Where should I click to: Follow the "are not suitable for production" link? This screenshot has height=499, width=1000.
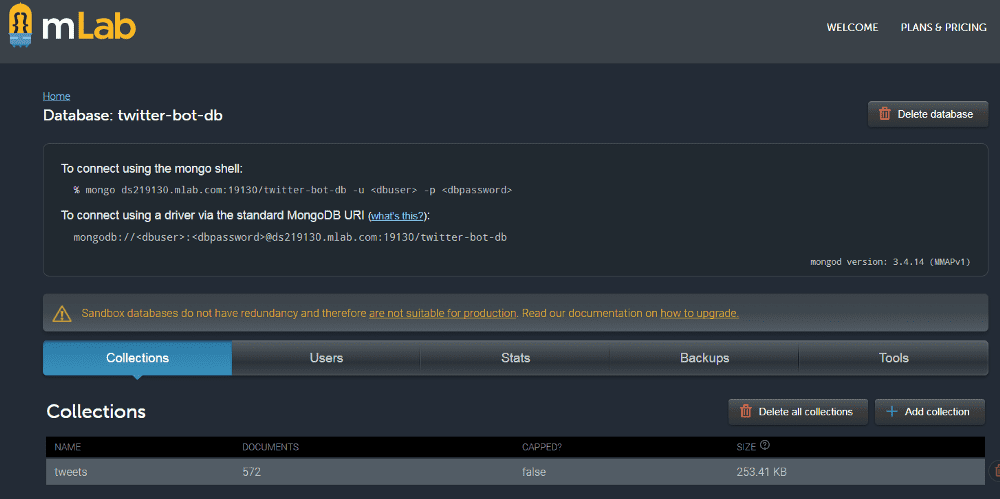(x=442, y=313)
